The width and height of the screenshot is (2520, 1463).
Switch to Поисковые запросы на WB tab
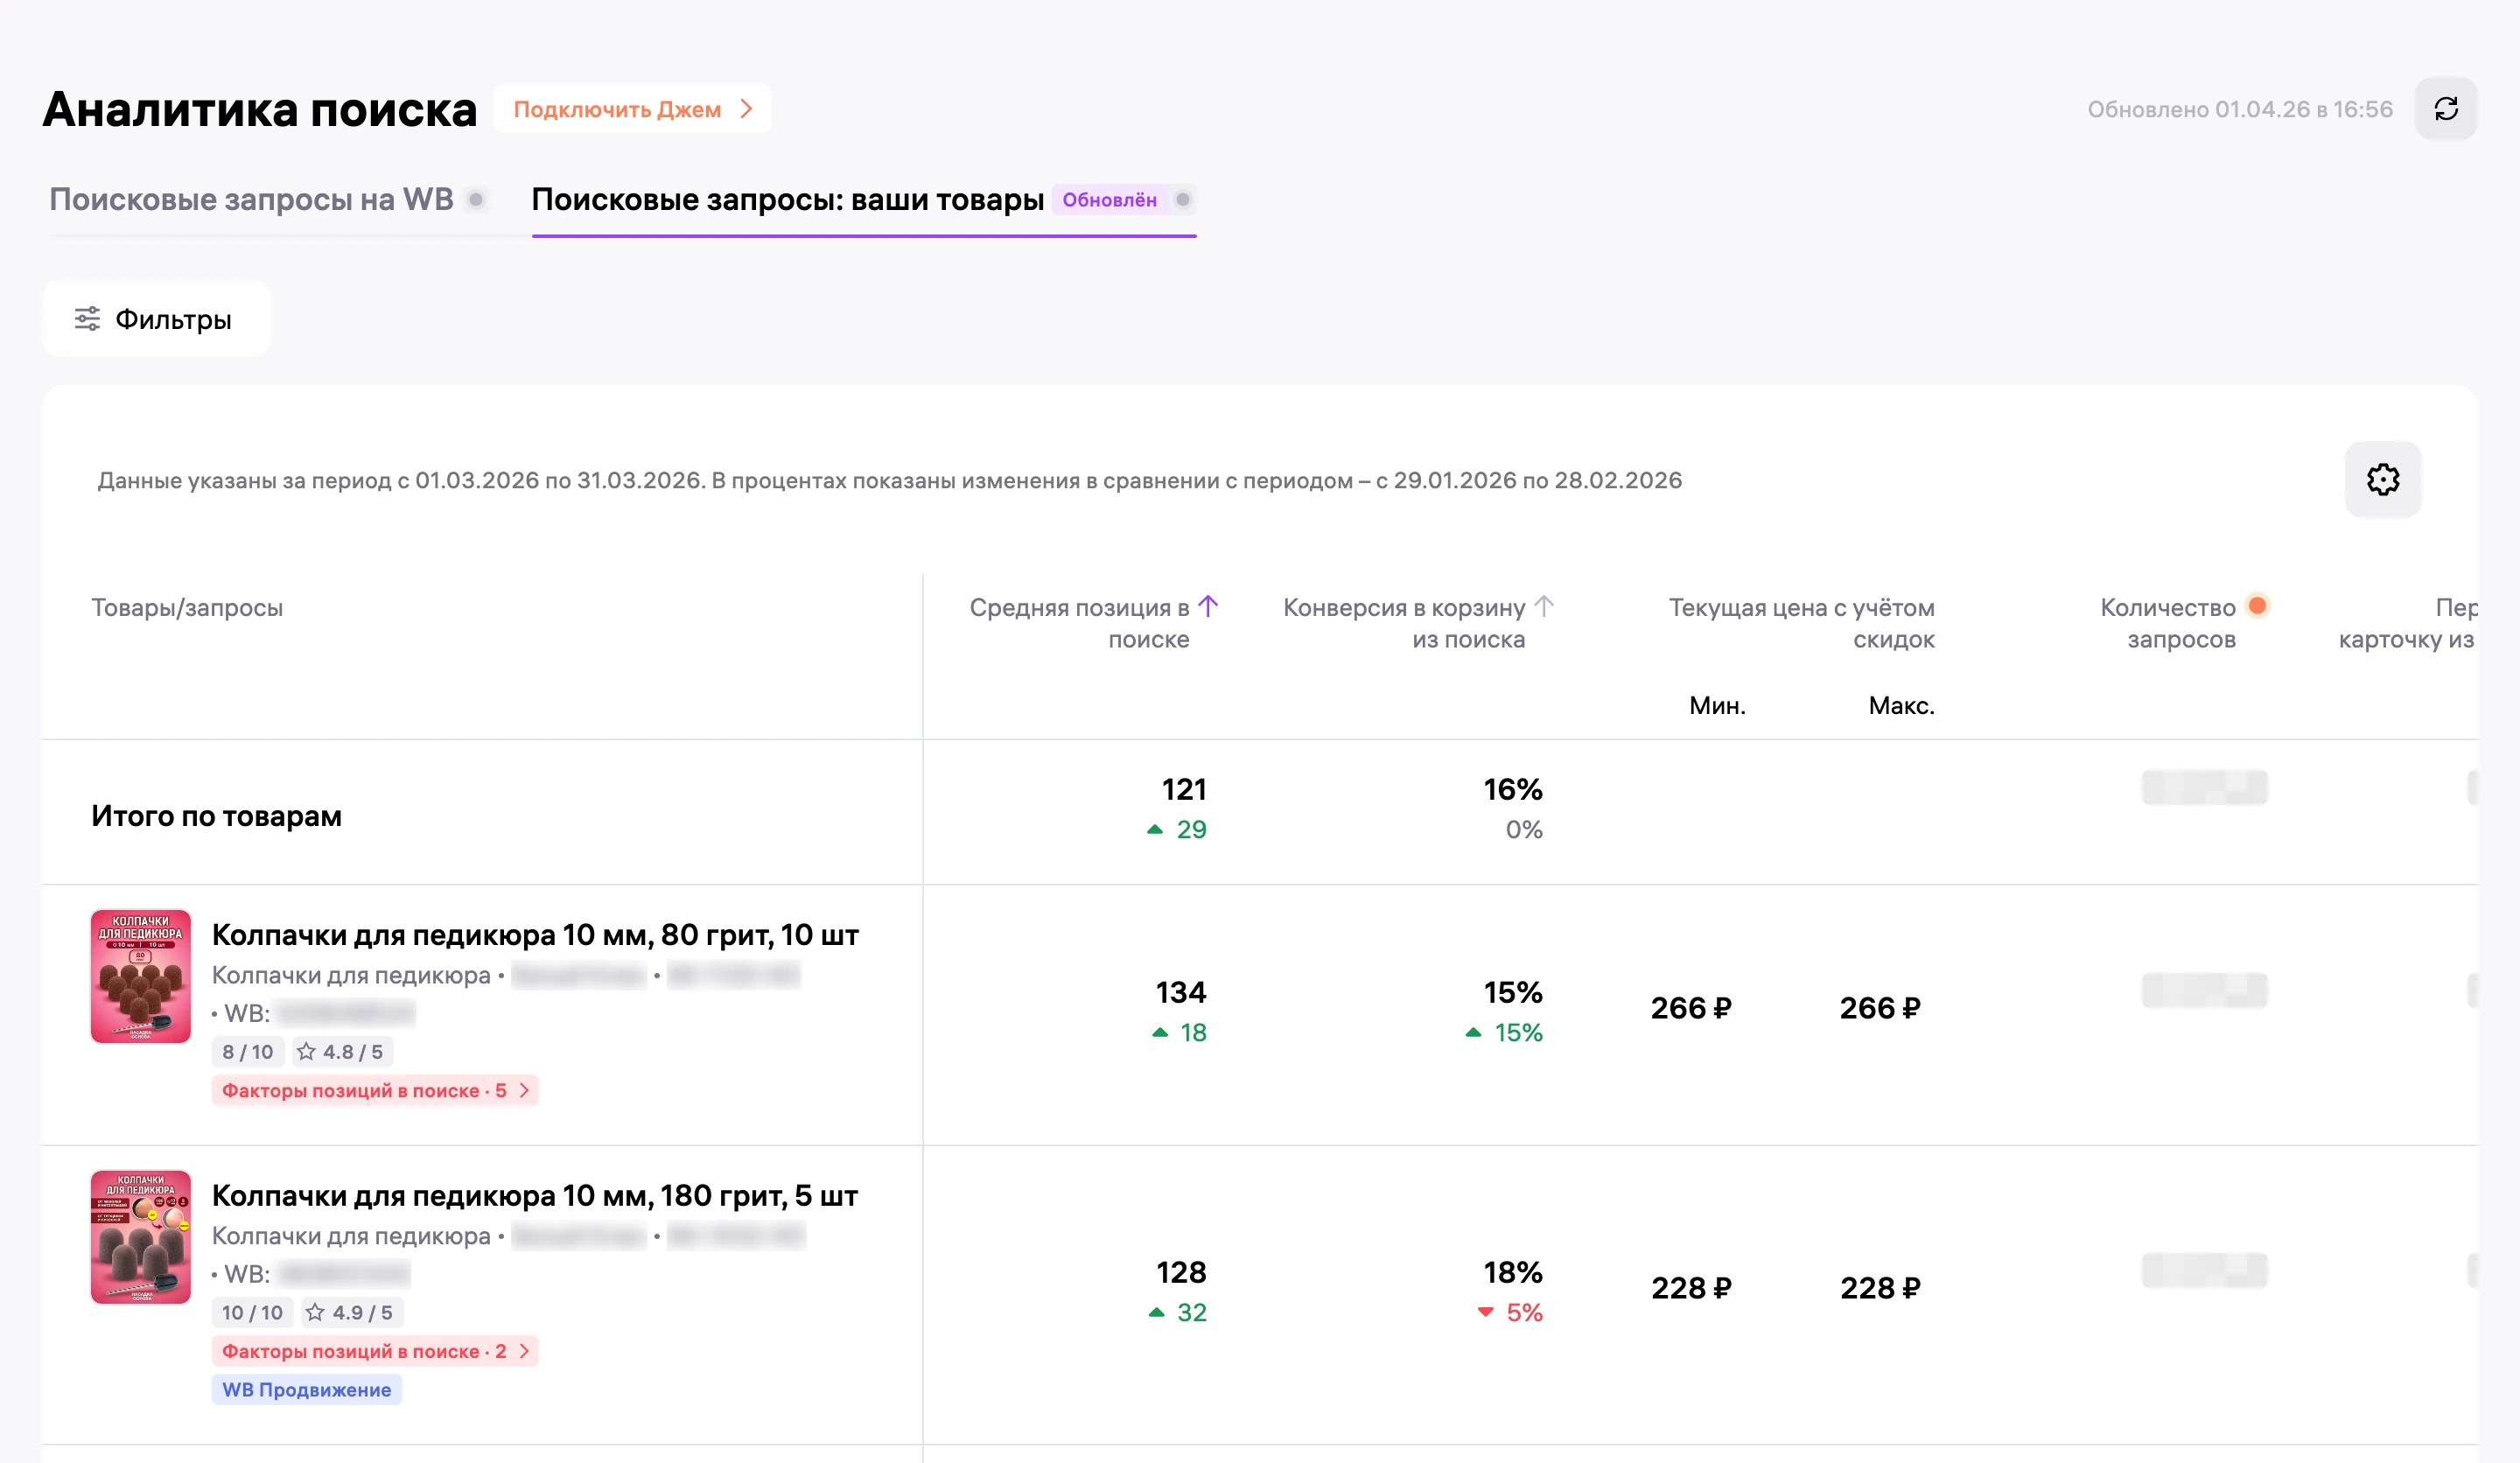click(x=252, y=199)
